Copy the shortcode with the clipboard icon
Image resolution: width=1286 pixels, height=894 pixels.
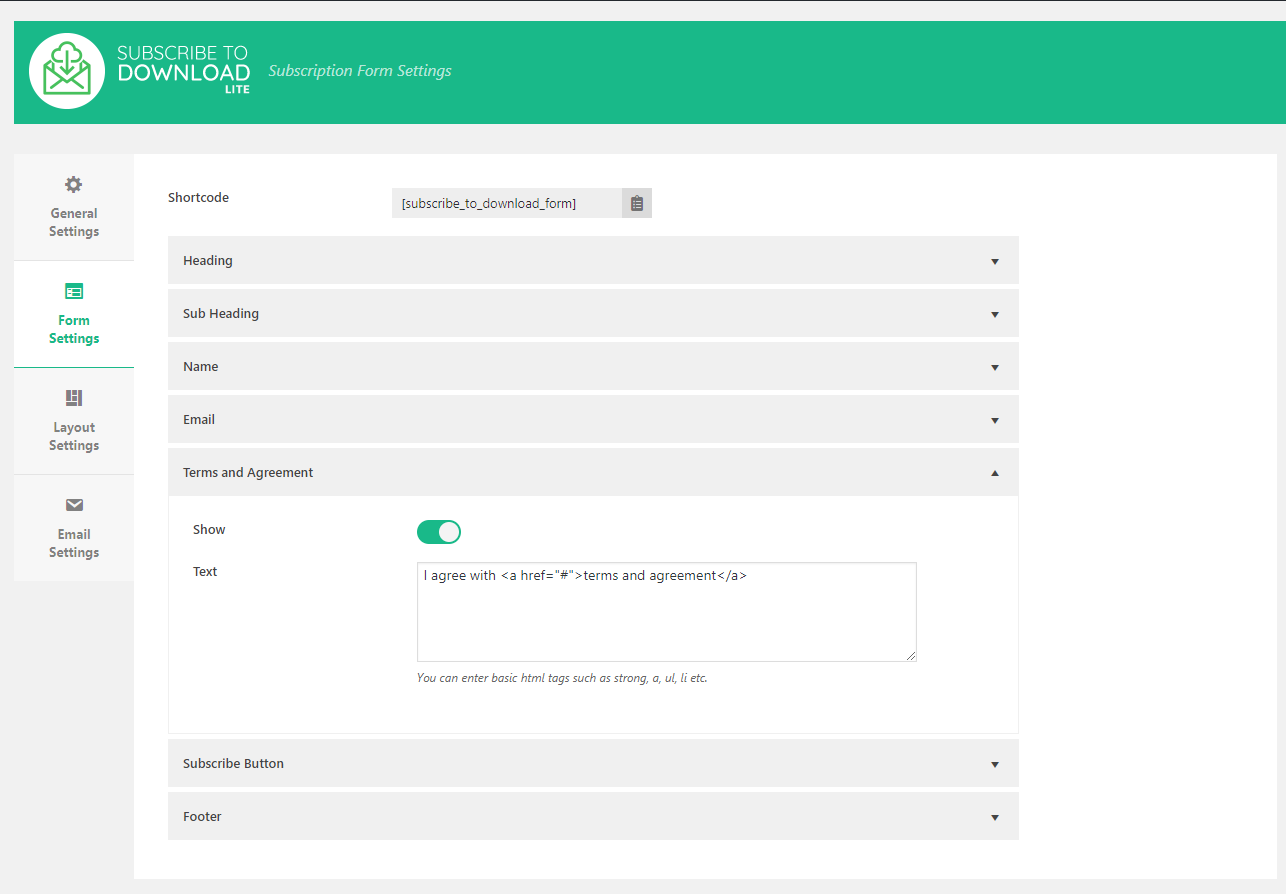[637, 203]
